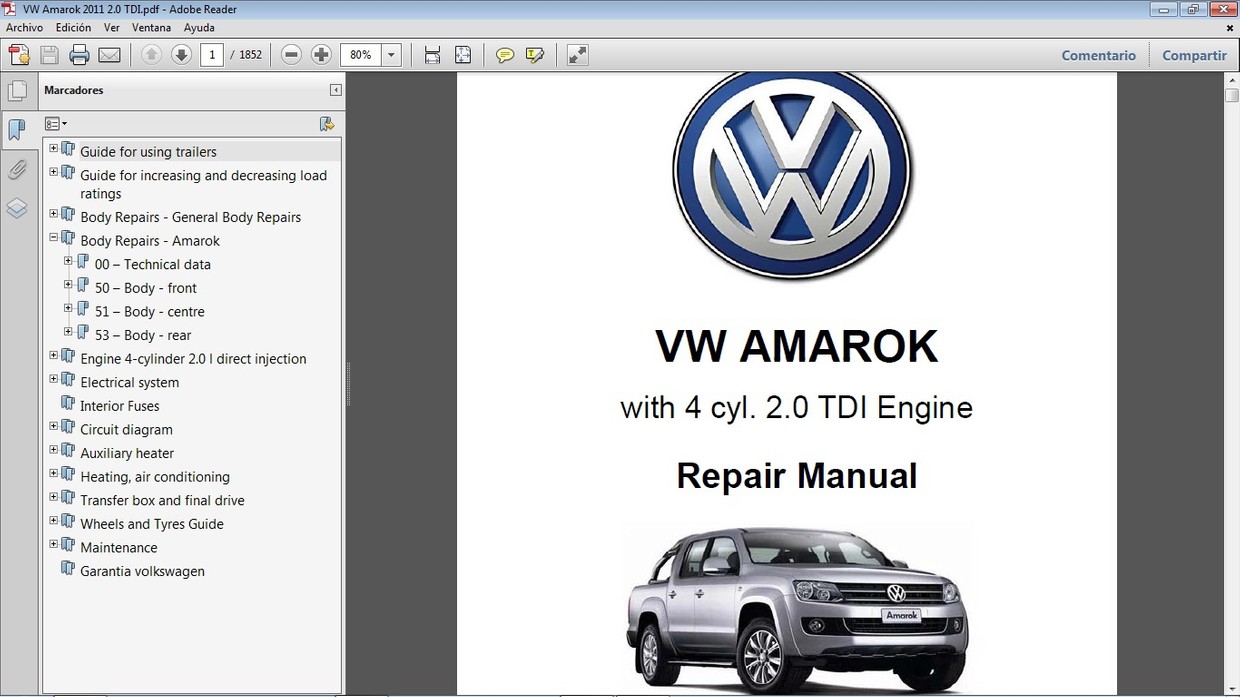1240x697 pixels.
Task: Select the fit one full page icon
Action: (463, 55)
